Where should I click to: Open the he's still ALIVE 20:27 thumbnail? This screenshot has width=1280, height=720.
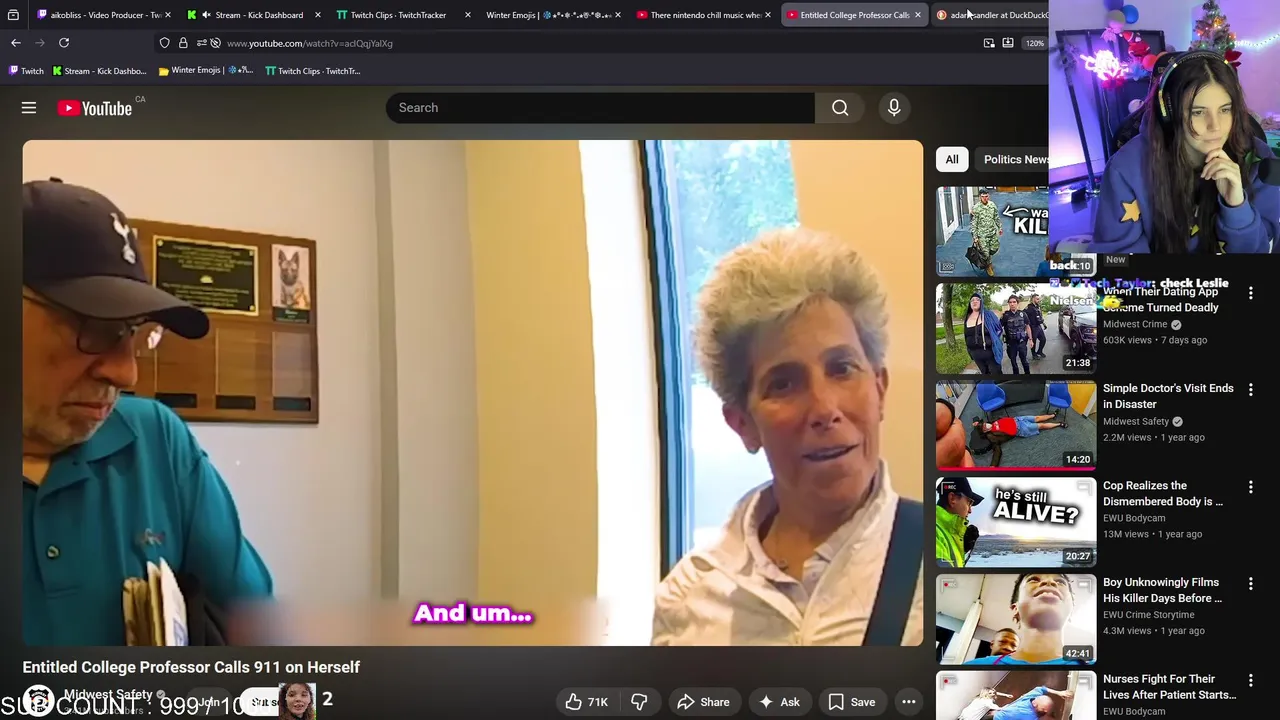[x=1016, y=522]
